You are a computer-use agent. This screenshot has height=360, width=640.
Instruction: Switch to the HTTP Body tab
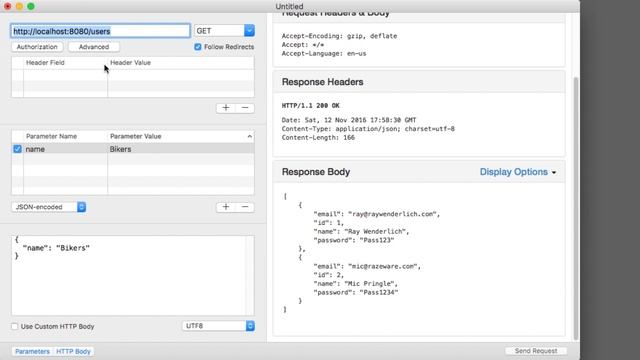73,351
